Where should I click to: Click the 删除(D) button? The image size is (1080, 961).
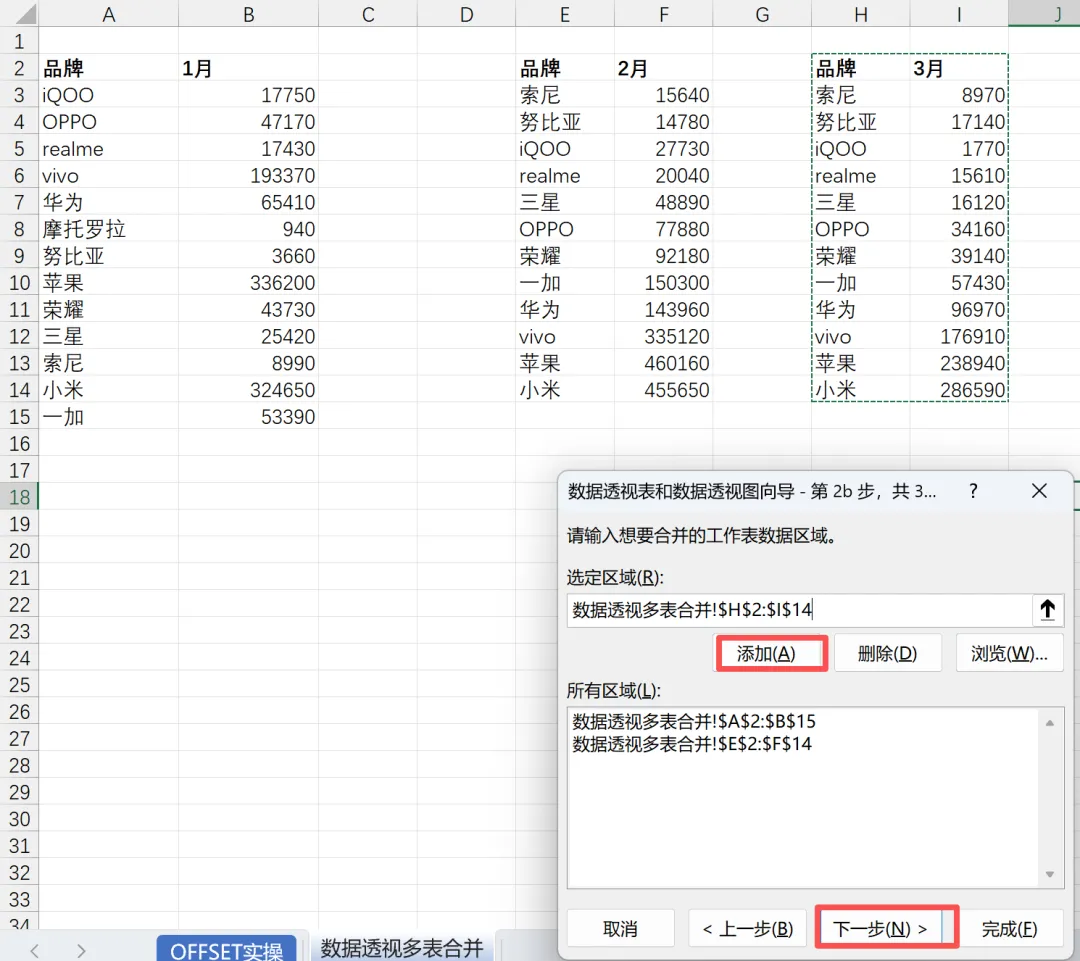[x=887, y=653]
